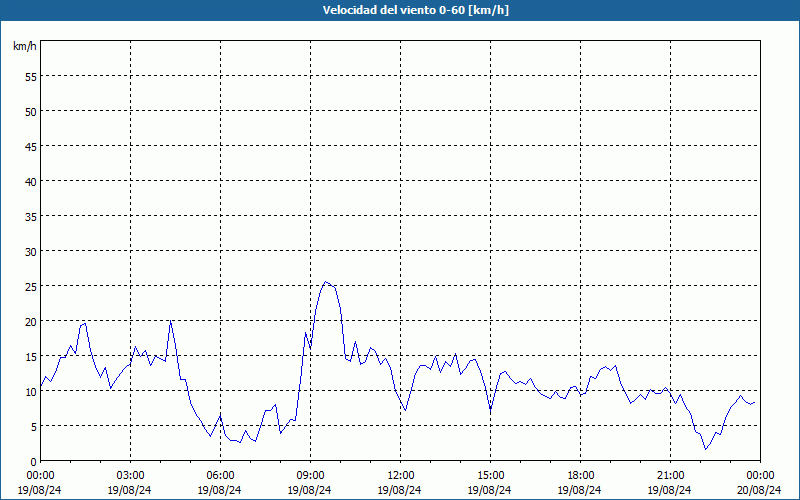
Task: Select the y-axis tick label 45
Action: pos(31,146)
